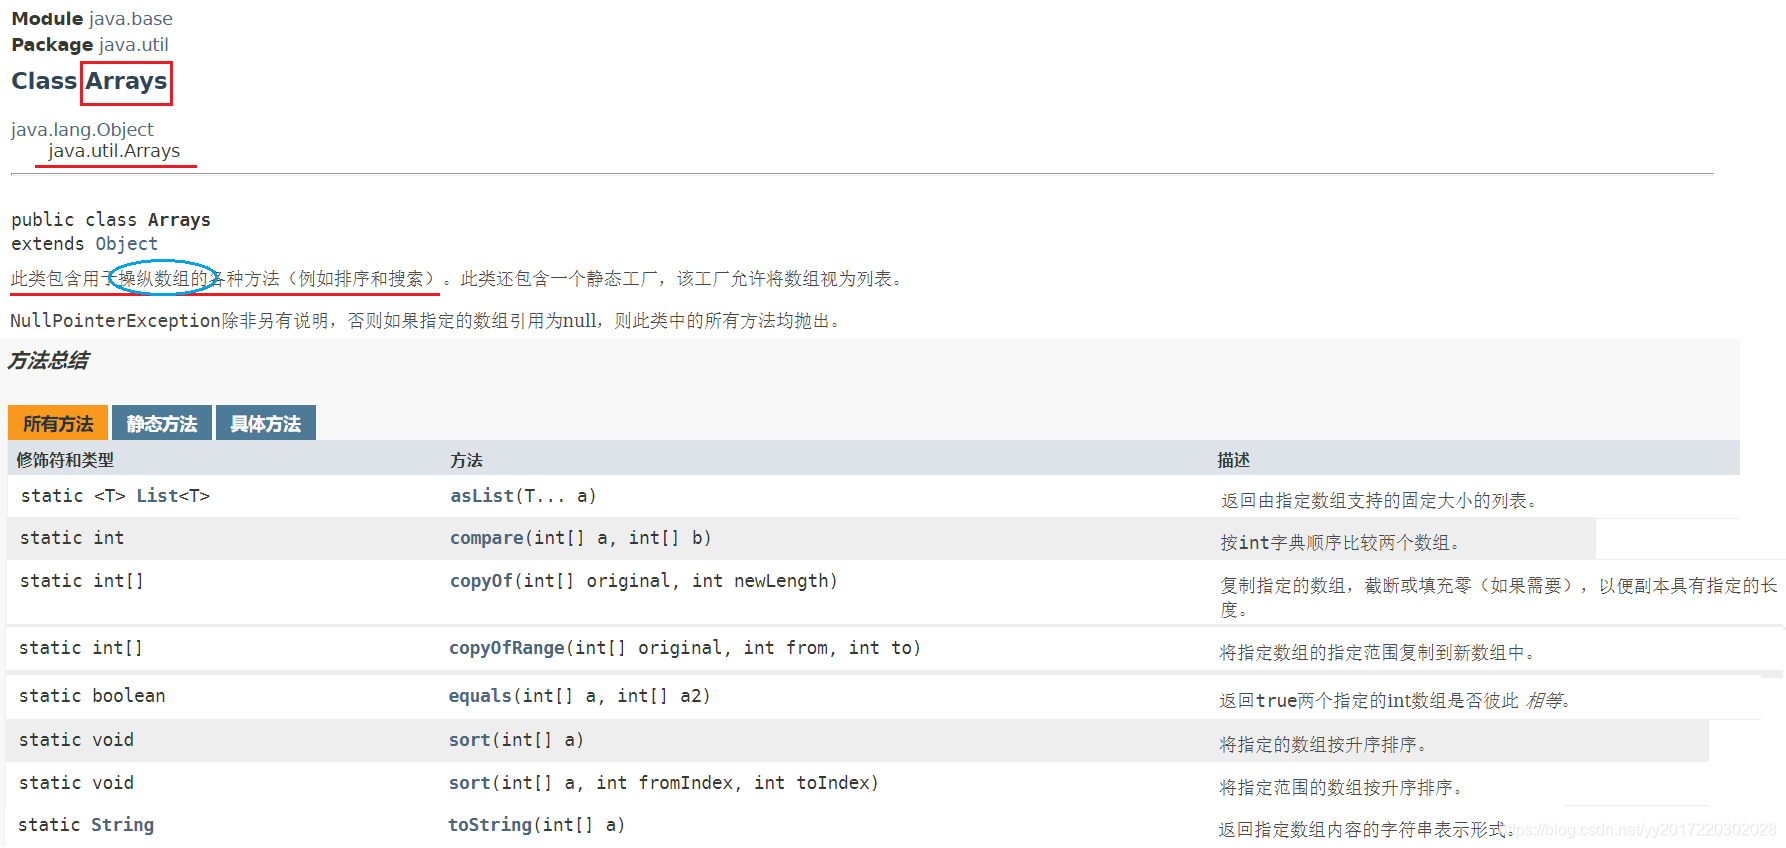Click description 按int字典顺序比较两个数组
This screenshot has height=848, width=1786.
[1340, 543]
